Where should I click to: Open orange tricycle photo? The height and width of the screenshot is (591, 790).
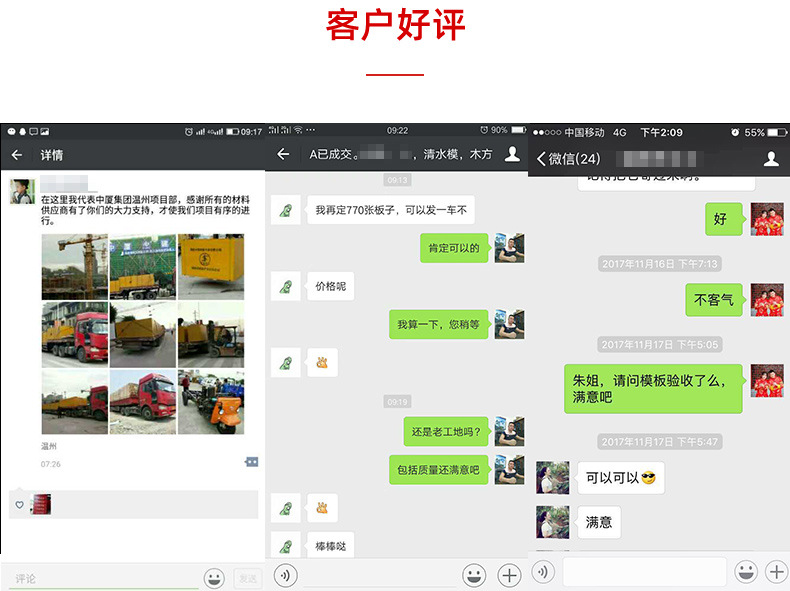click(211, 402)
